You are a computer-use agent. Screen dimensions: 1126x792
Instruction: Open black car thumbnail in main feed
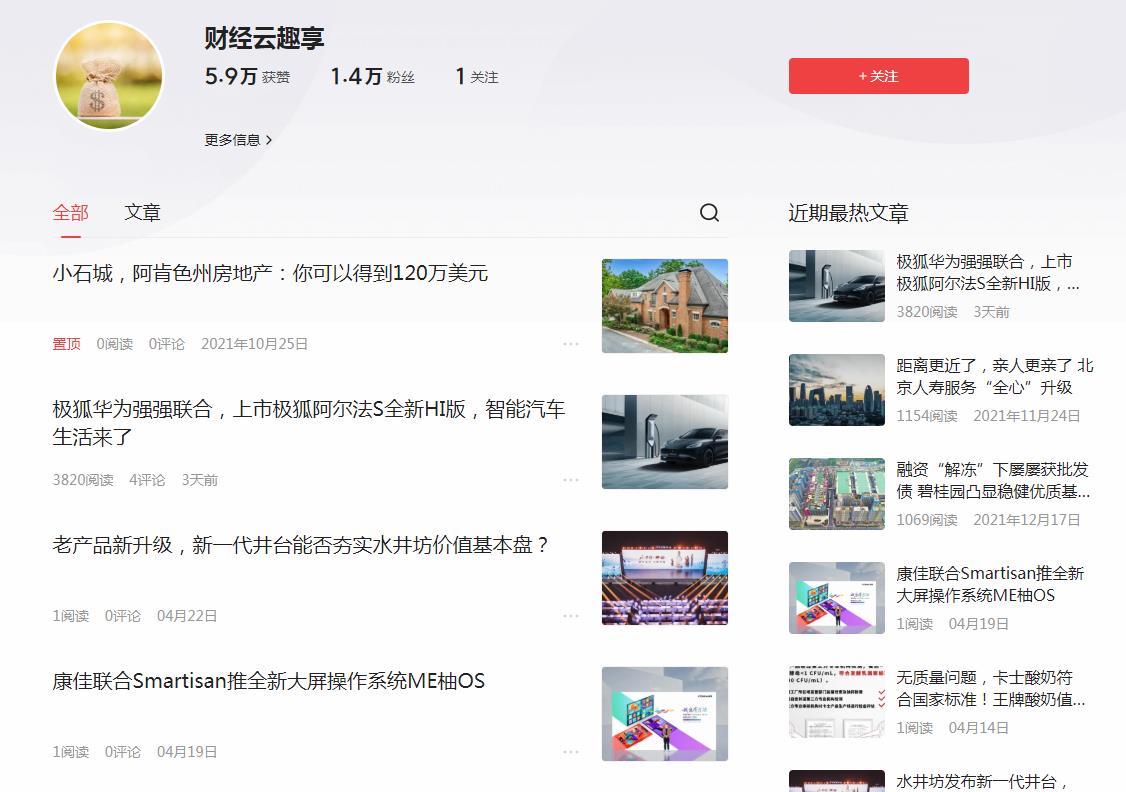[x=664, y=442]
